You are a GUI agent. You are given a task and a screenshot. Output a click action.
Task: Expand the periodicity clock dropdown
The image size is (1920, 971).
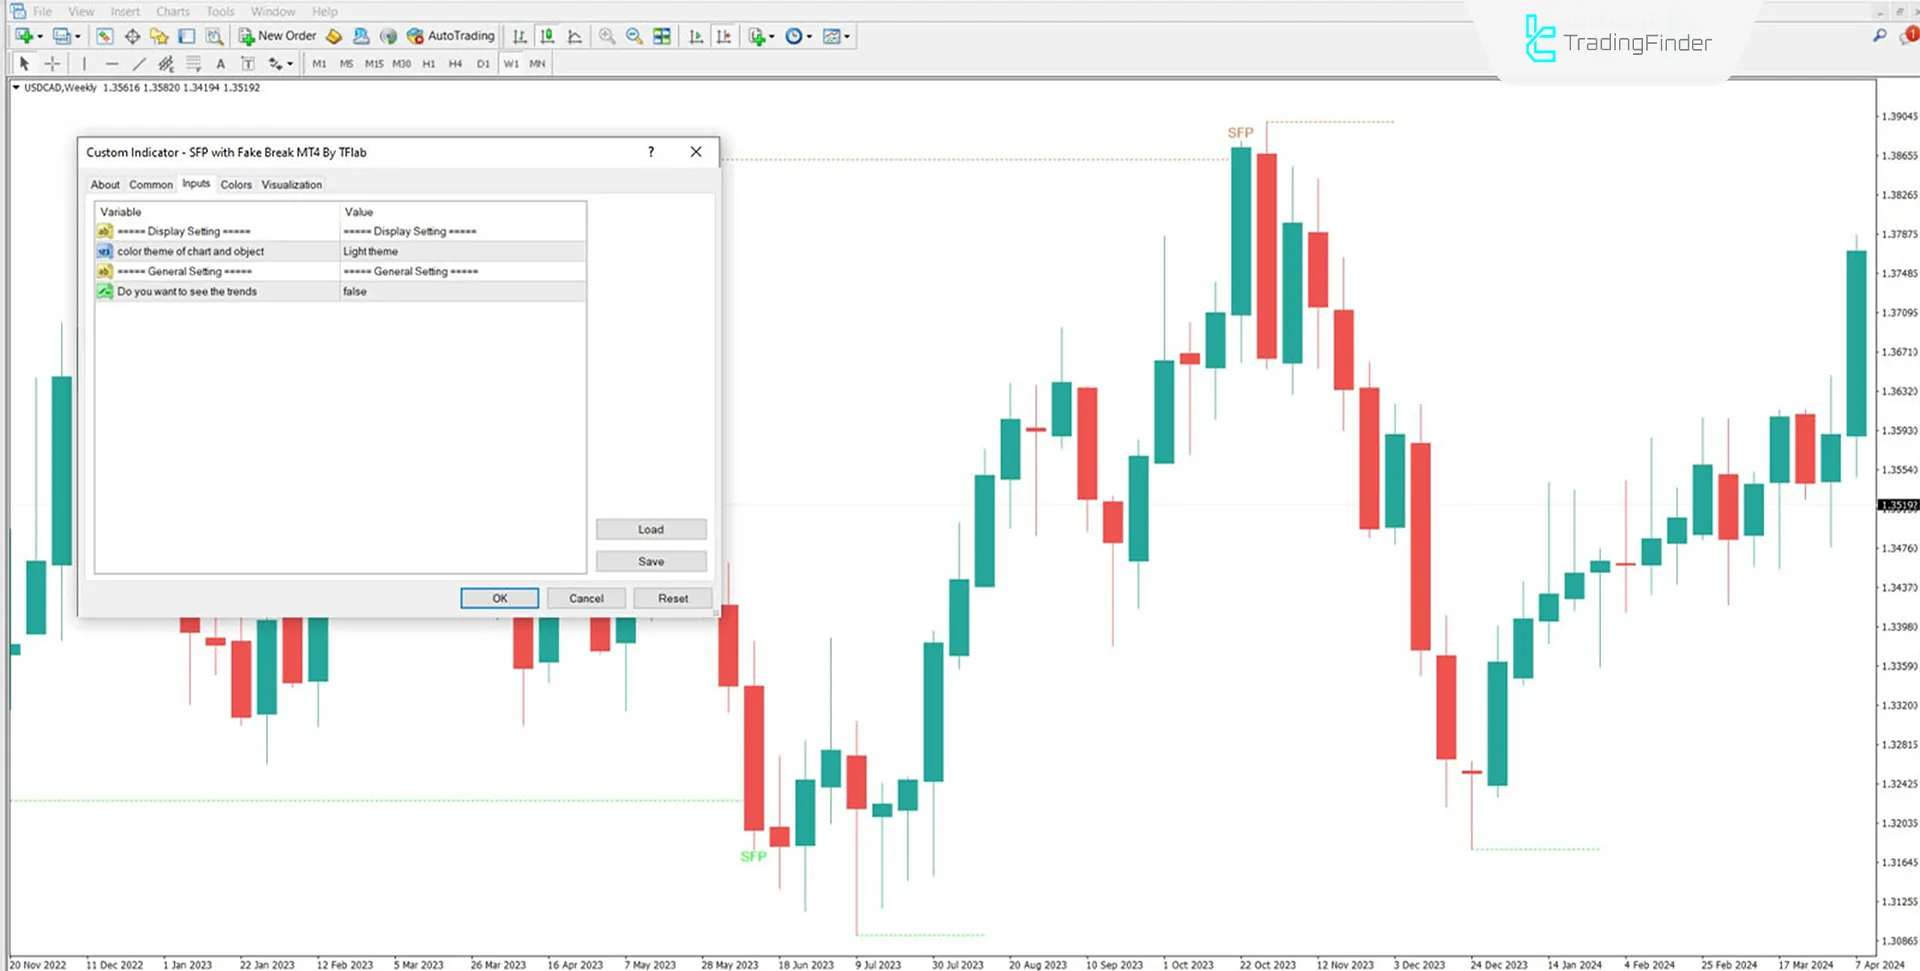coord(809,37)
